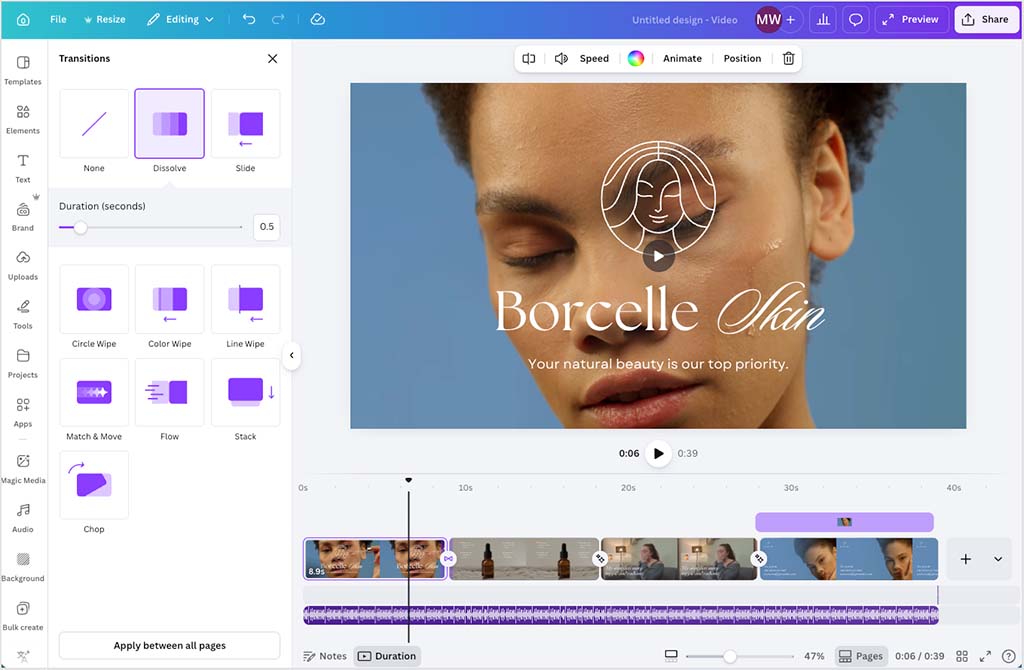Redo the last action
Screen dimensions: 1024x670
pos(278,20)
